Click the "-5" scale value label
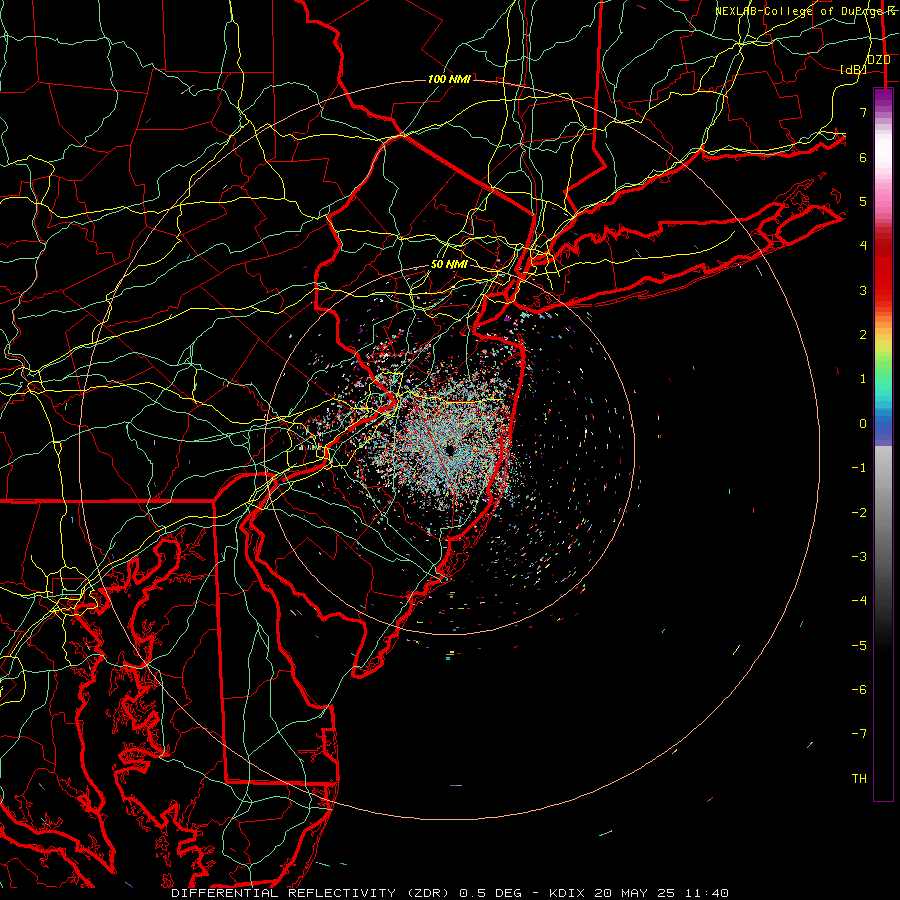 [859, 645]
